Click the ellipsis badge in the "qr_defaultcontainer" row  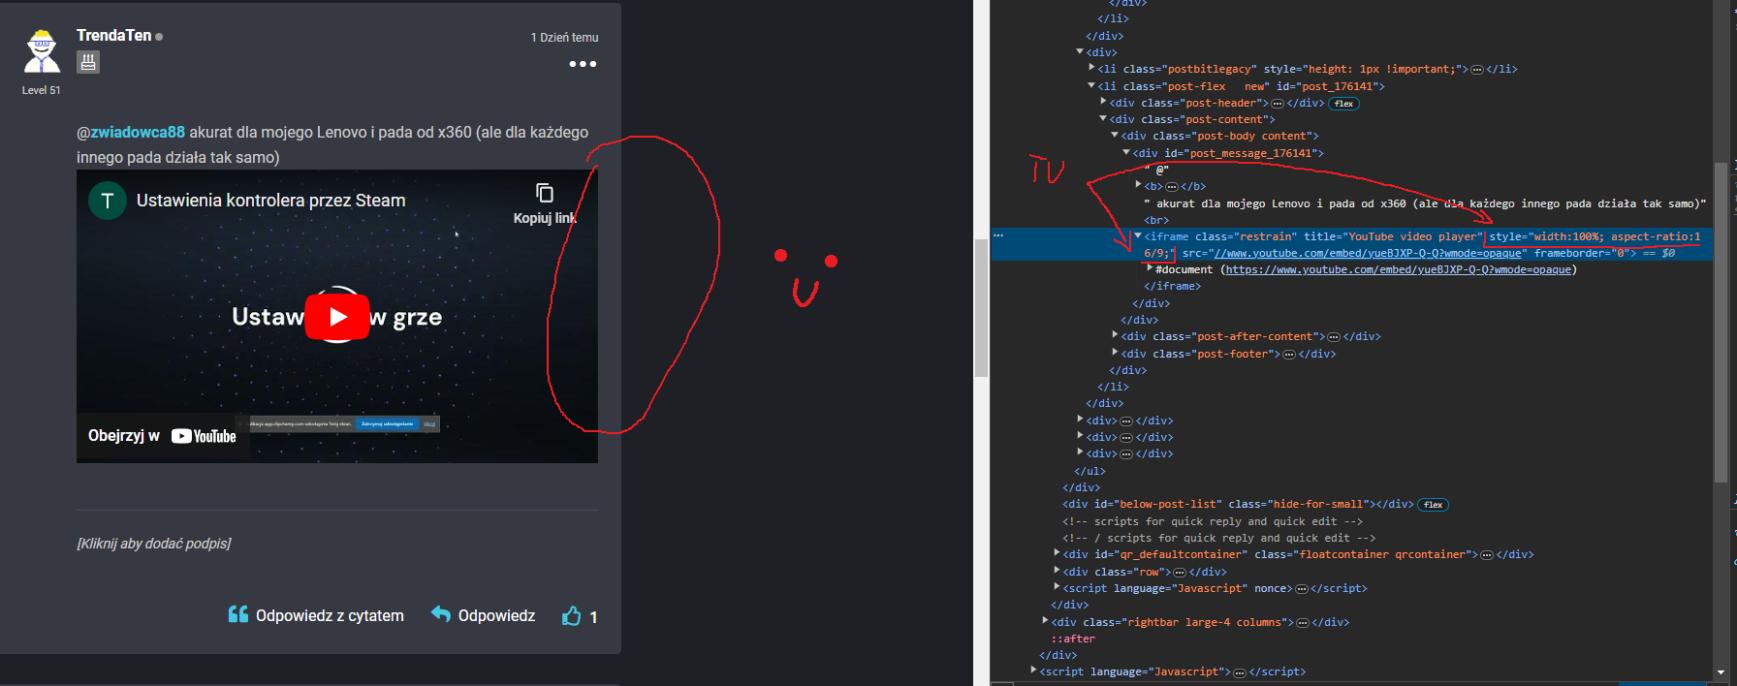1487,554
